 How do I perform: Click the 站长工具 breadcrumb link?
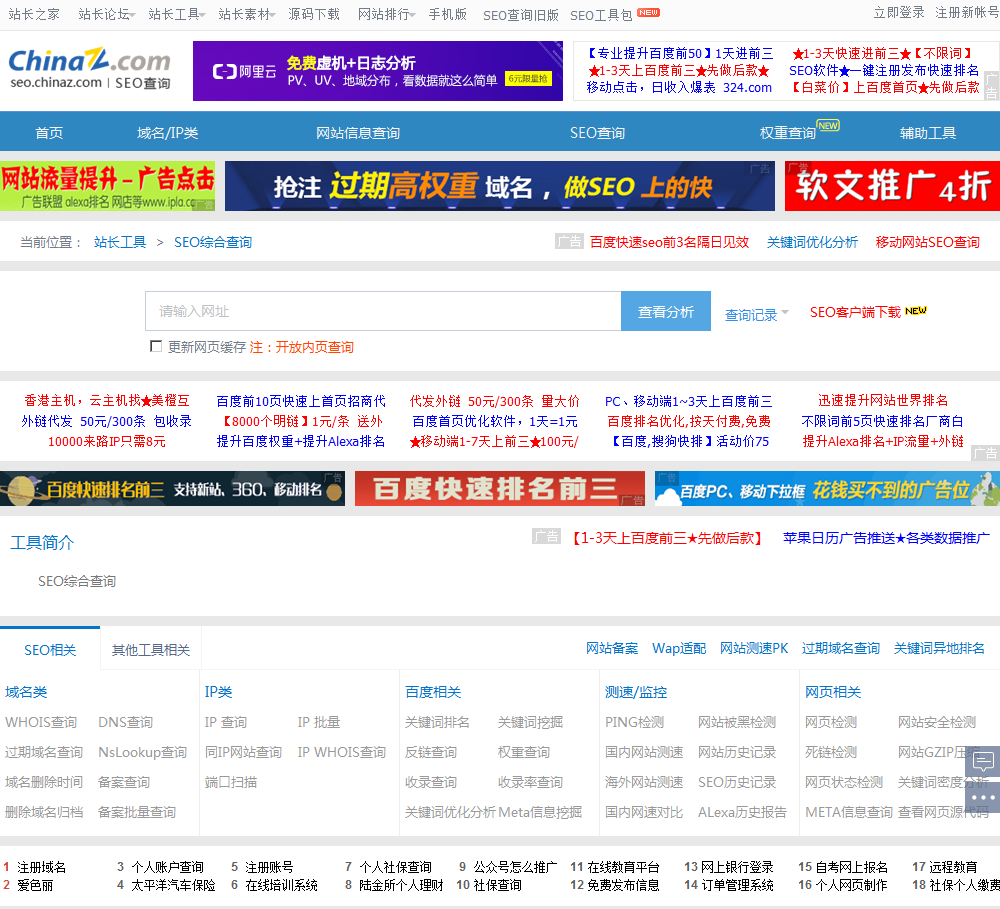120,242
